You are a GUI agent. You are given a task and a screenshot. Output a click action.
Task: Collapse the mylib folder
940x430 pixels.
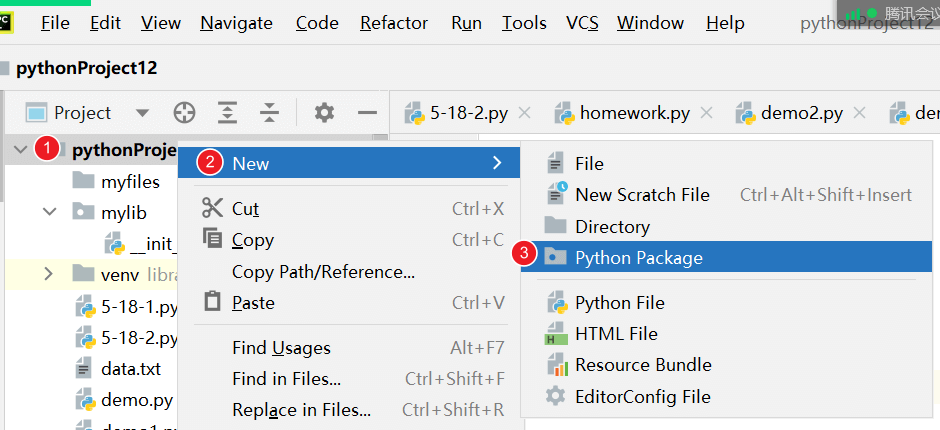(49, 212)
